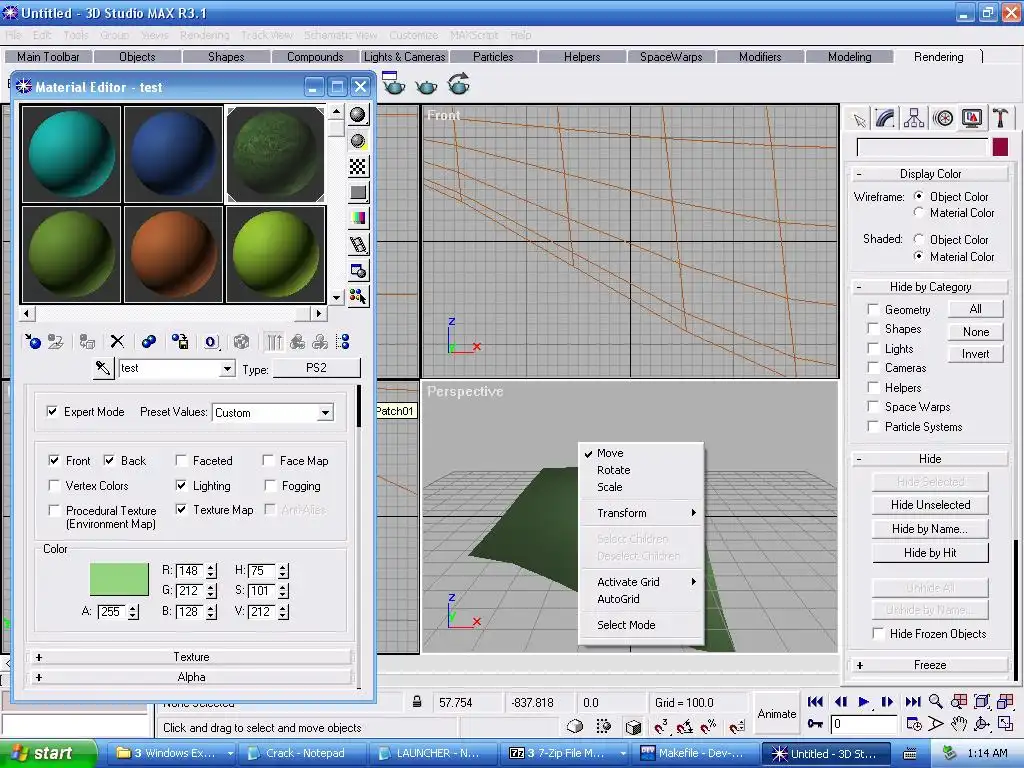Click Invert category button
The image size is (1024, 768).
(x=976, y=354)
